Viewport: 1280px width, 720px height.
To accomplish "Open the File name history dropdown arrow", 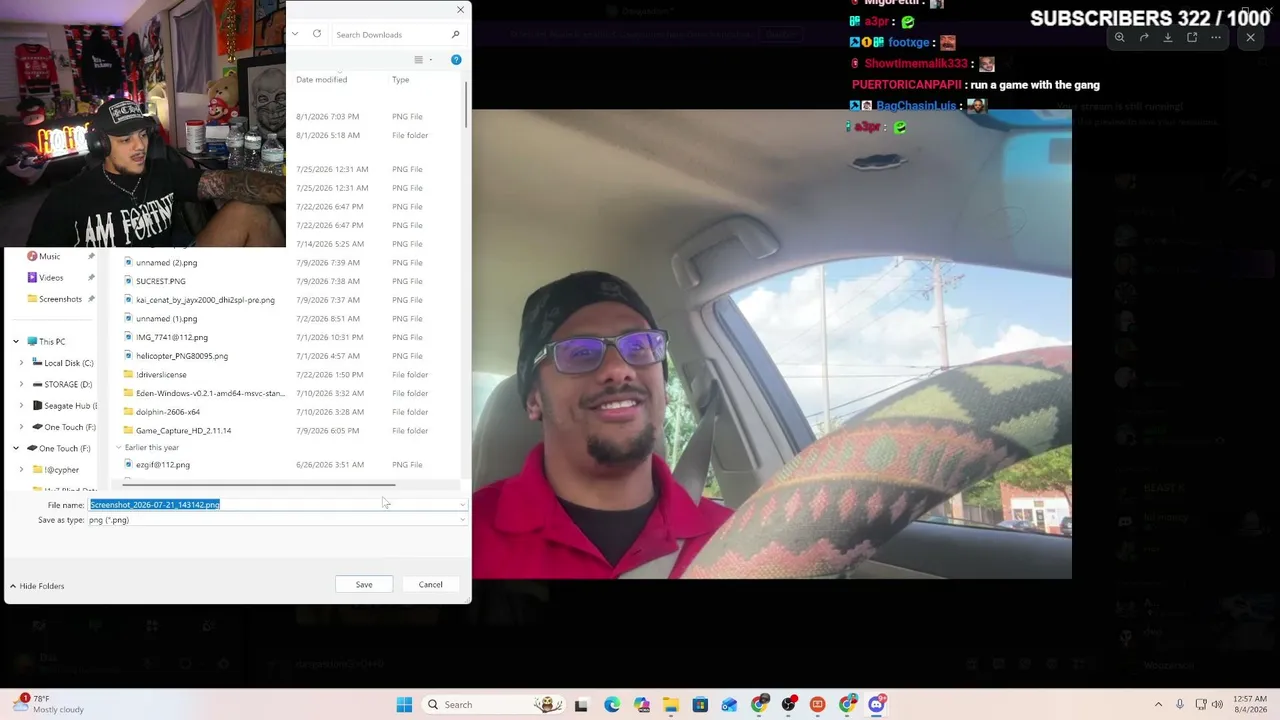I will [x=462, y=505].
